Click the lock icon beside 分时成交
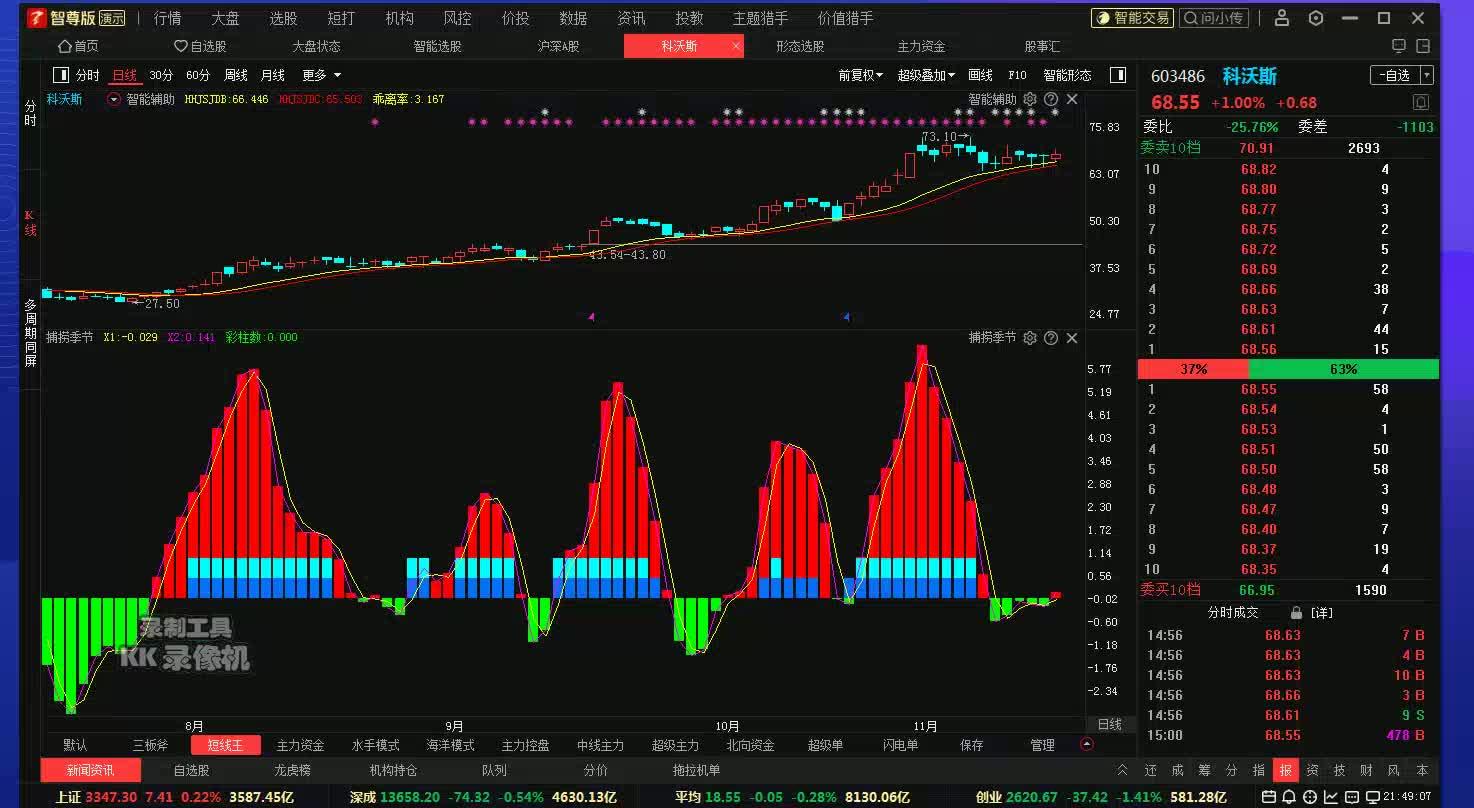The height and width of the screenshot is (808, 1474). [x=1296, y=612]
